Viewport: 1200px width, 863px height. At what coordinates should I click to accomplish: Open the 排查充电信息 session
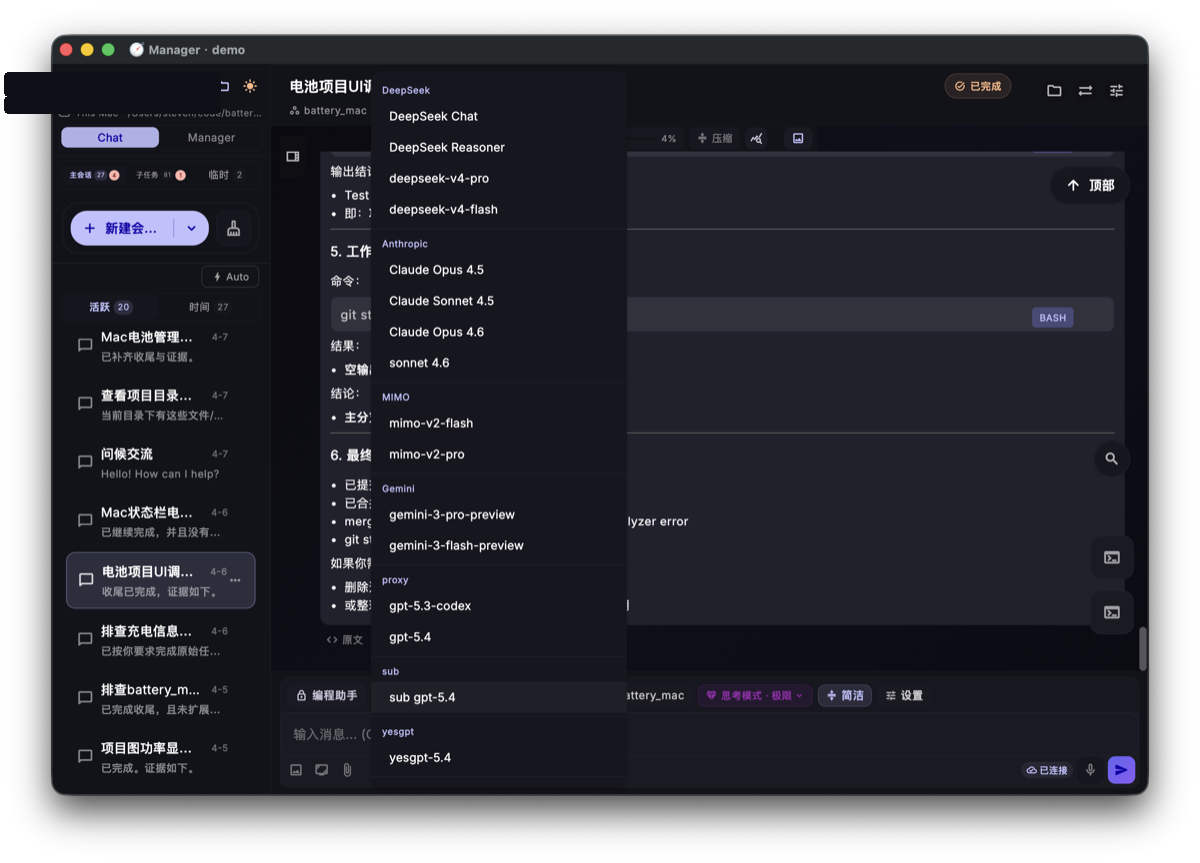160,640
